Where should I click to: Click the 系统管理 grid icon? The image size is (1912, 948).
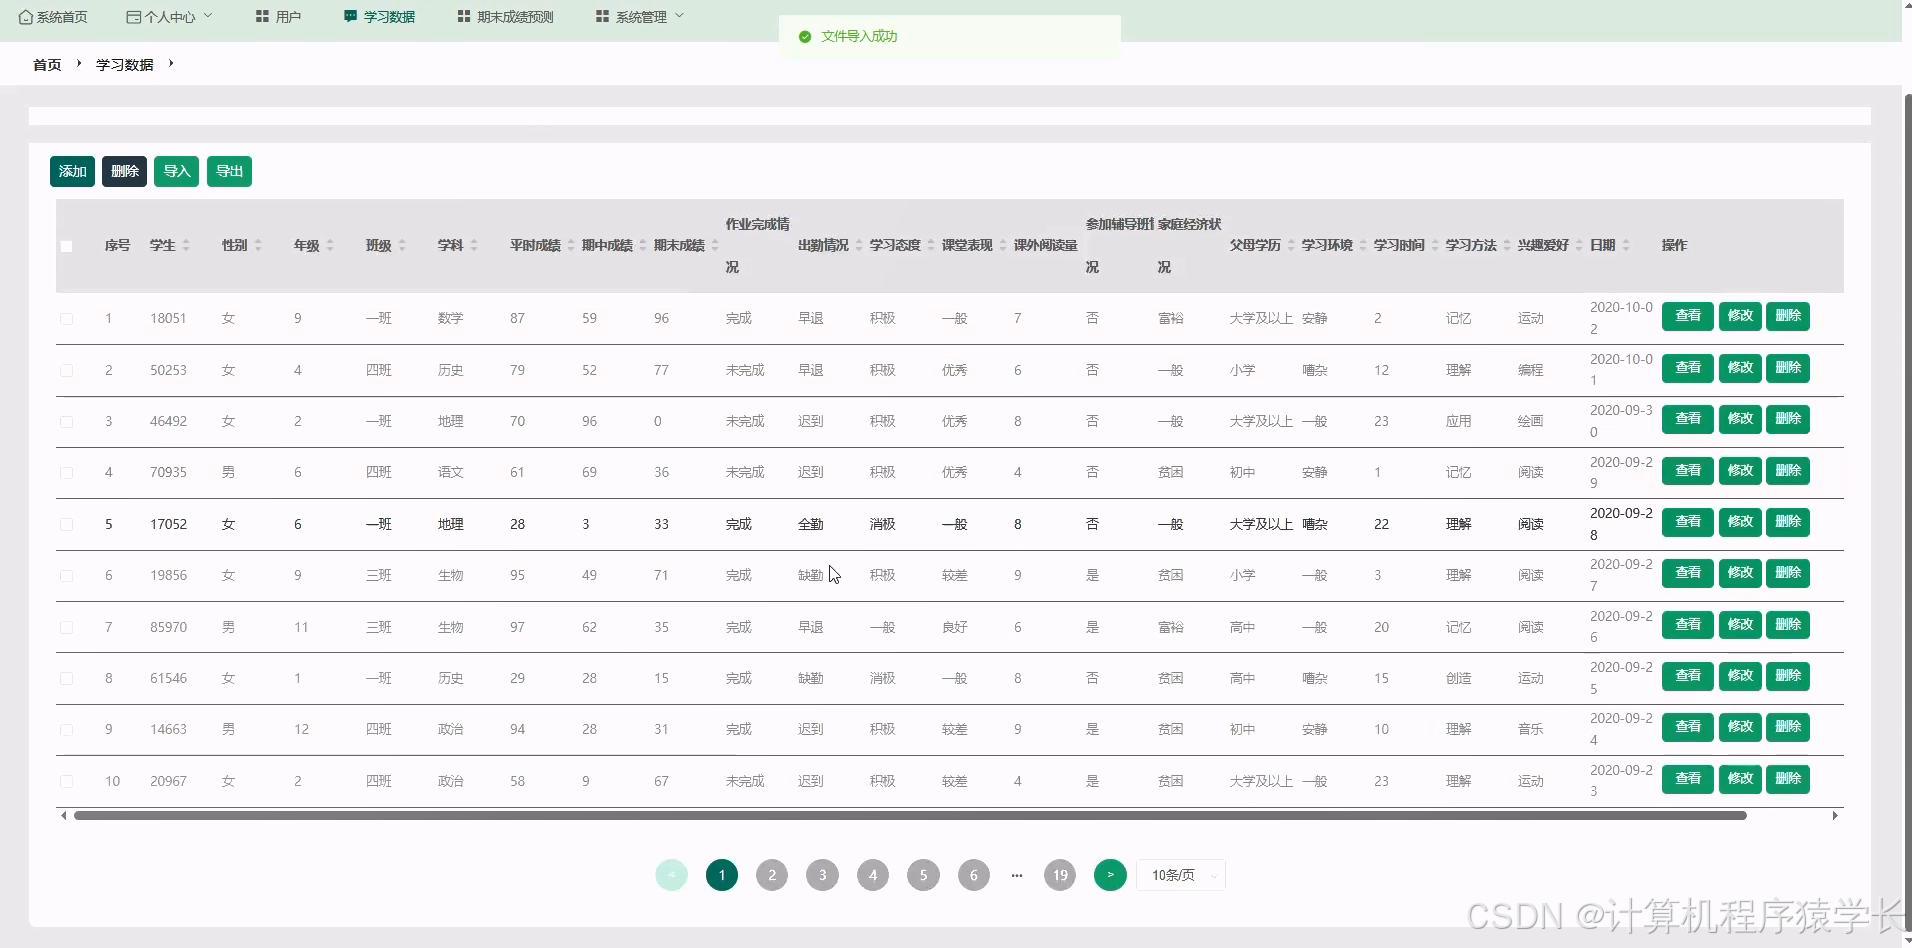602,17
